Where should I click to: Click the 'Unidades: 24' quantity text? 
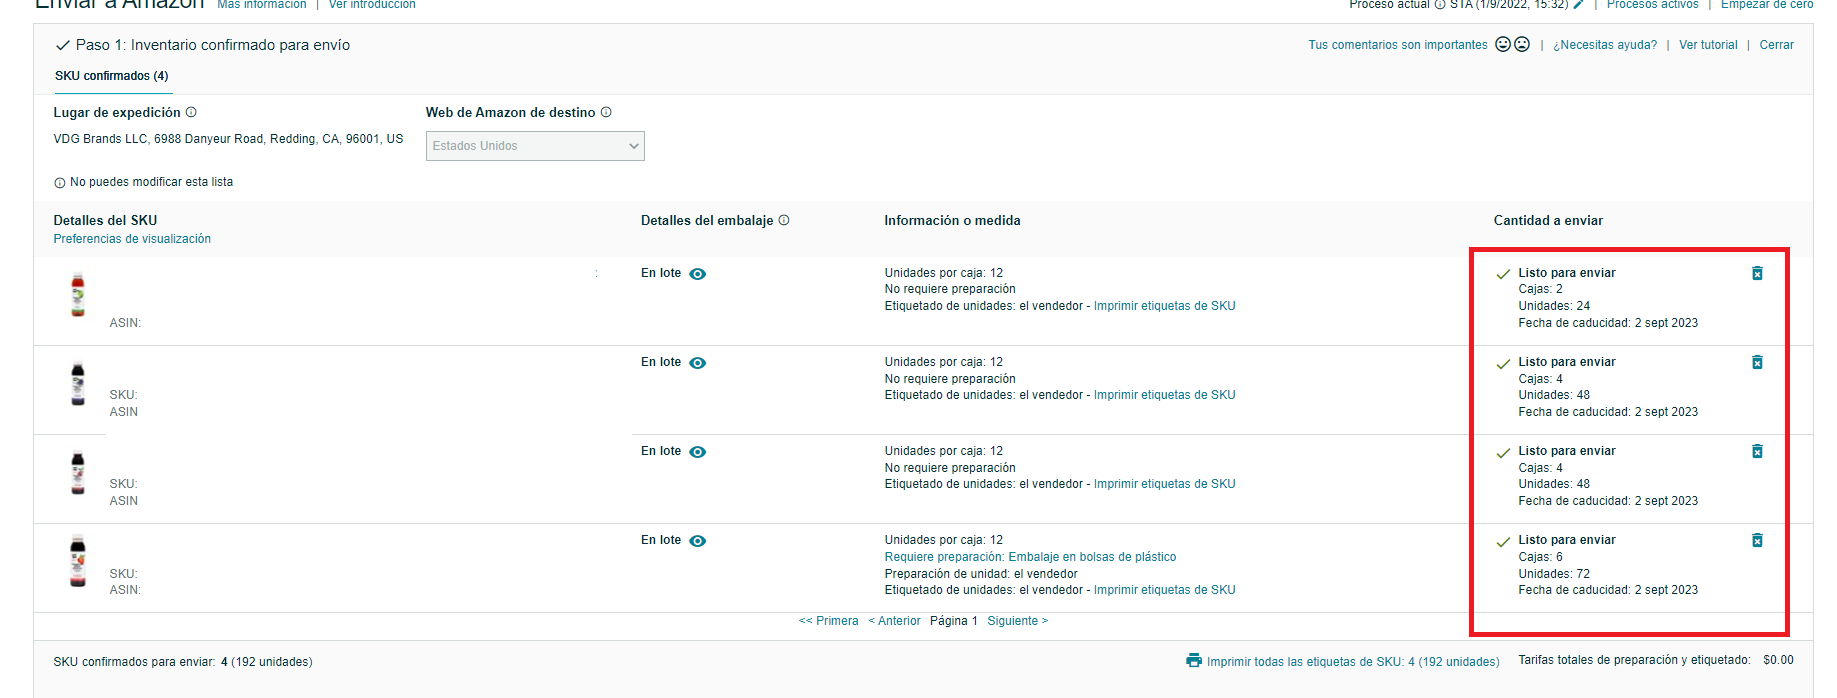point(1554,306)
